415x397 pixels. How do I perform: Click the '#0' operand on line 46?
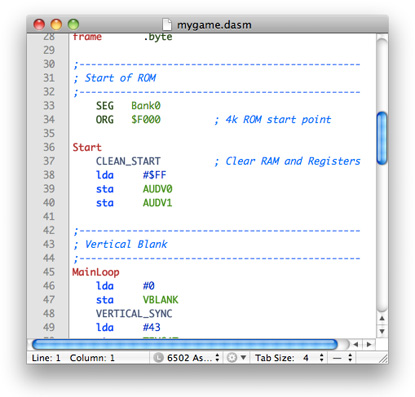[x=149, y=286]
